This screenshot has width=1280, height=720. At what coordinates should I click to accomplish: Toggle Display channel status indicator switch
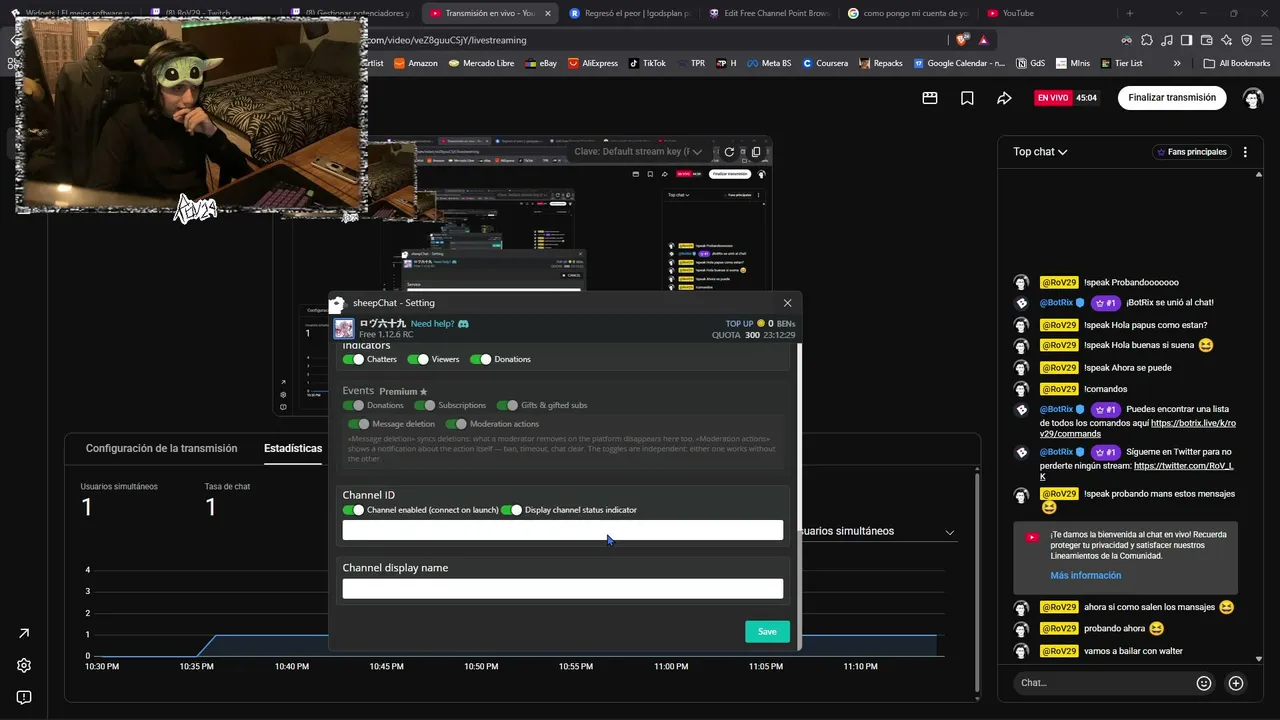point(512,510)
